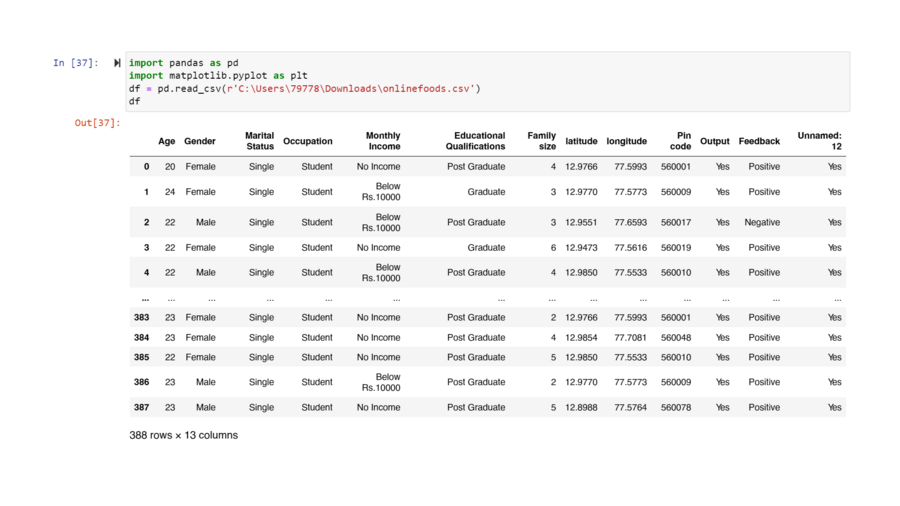Click the Unnamed: 12 column header
The height and width of the screenshot is (506, 900).
tap(819, 141)
